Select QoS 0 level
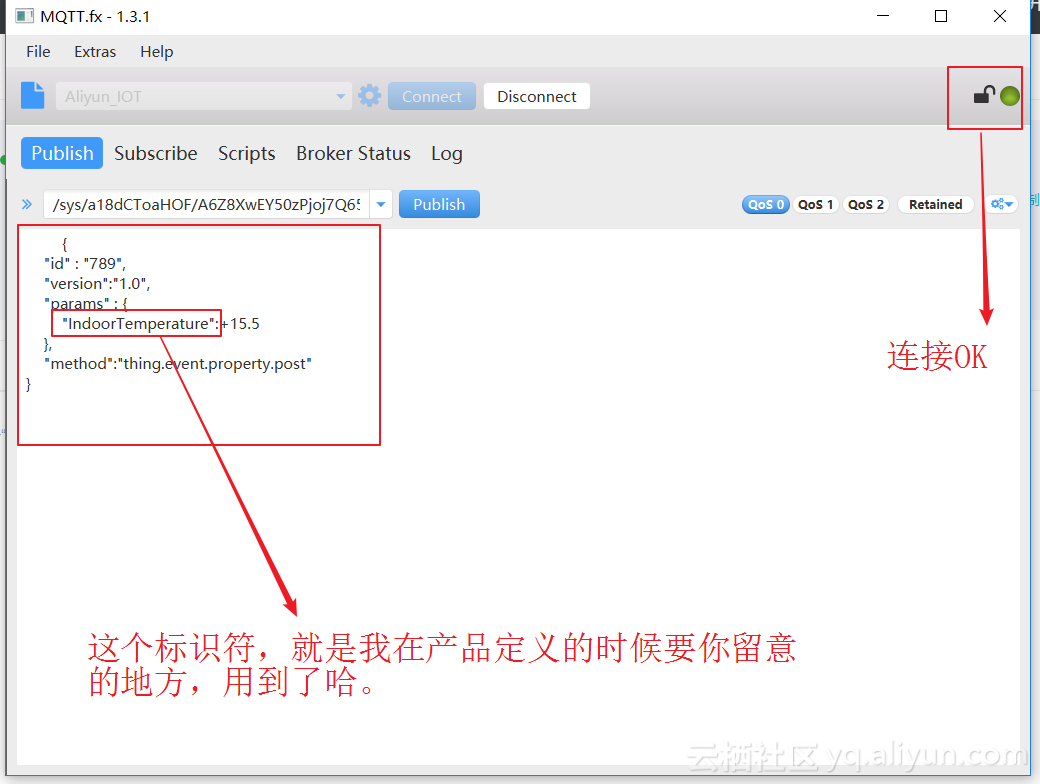 pyautogui.click(x=765, y=204)
